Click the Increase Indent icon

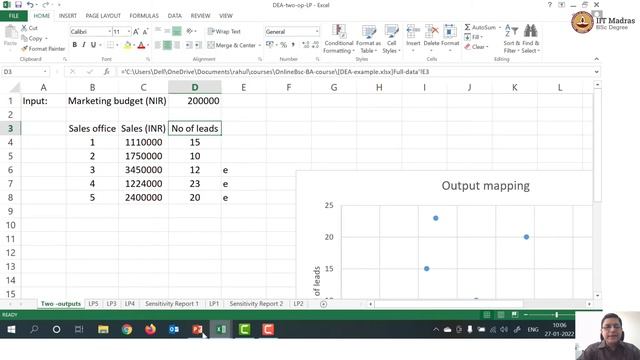point(198,45)
